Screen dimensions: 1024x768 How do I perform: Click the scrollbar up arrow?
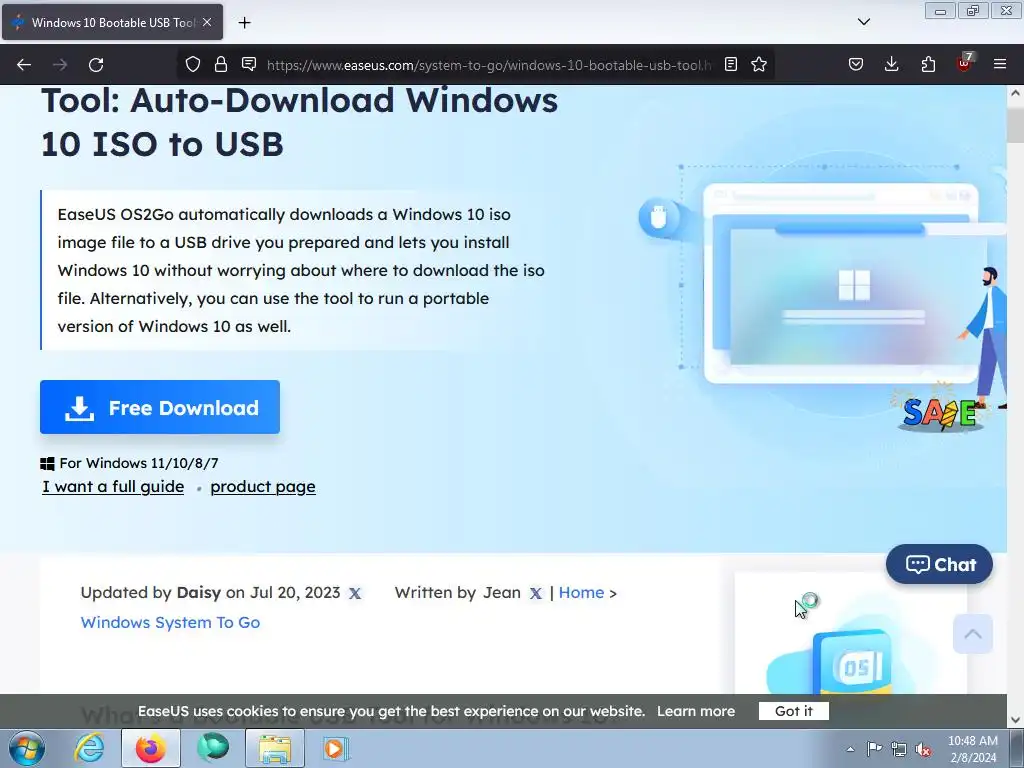(x=1015, y=93)
